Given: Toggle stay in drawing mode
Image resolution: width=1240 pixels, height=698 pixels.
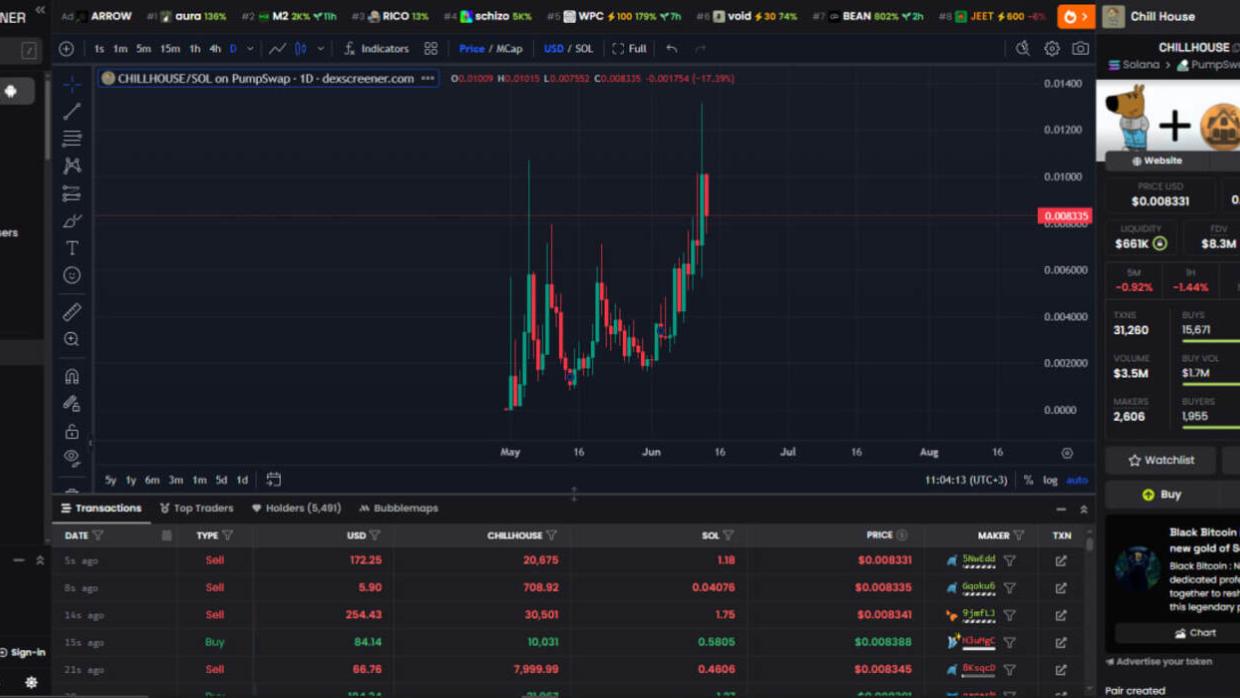Looking at the screenshot, I should point(72,404).
